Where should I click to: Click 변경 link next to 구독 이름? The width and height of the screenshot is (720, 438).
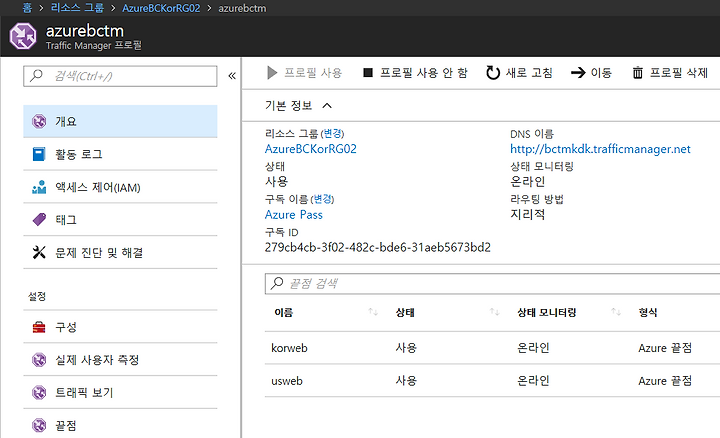[322, 199]
